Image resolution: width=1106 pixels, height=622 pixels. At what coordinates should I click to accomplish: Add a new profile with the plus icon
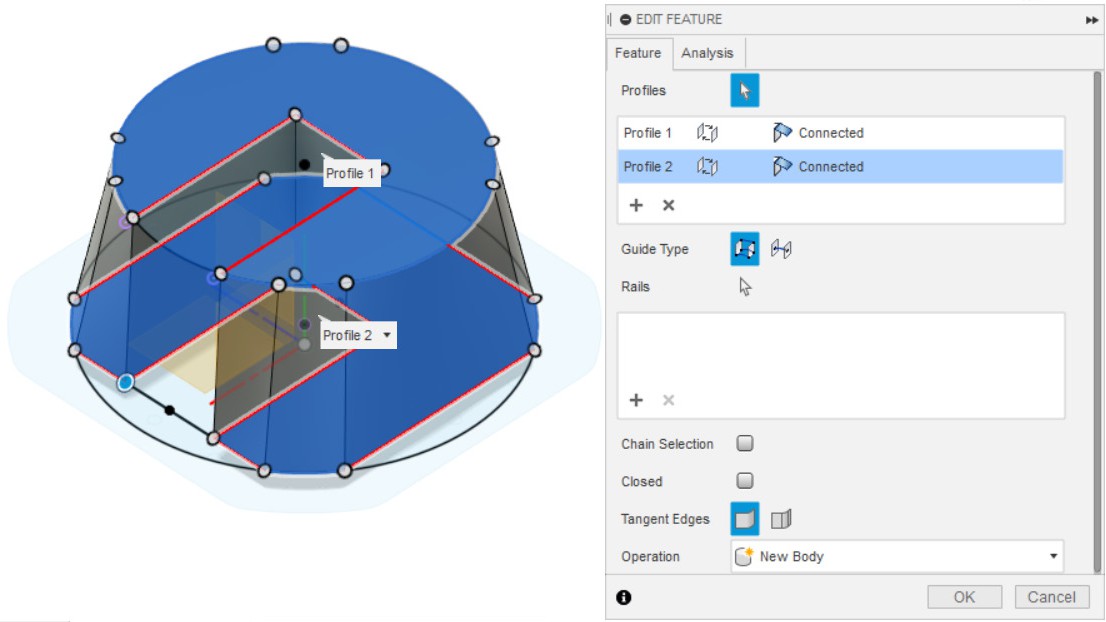(636, 205)
